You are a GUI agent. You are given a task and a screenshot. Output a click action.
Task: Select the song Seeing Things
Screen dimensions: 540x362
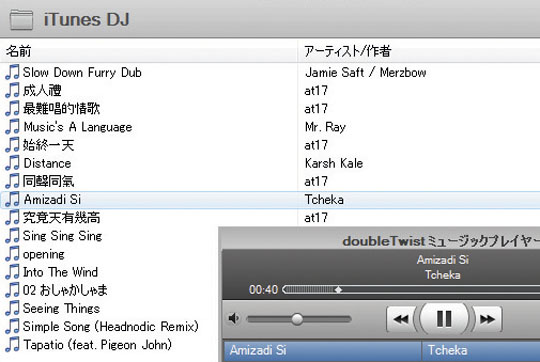click(61, 308)
